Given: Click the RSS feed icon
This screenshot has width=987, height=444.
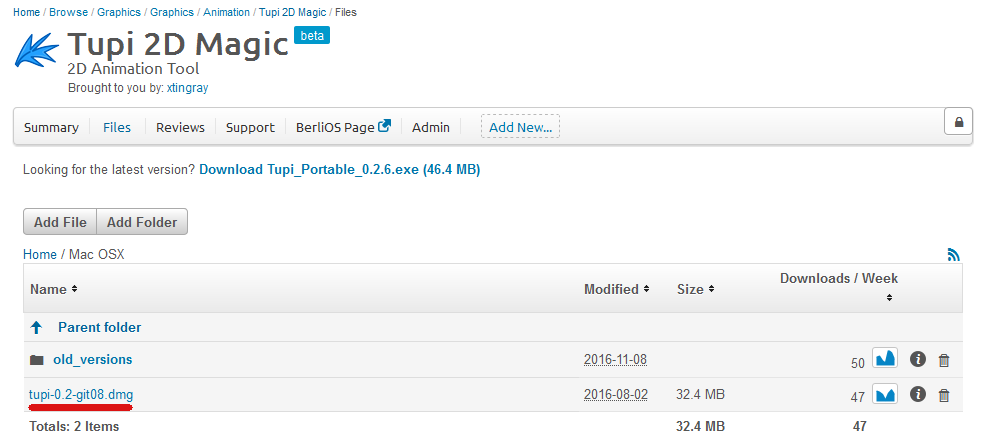Looking at the screenshot, I should click(x=953, y=255).
